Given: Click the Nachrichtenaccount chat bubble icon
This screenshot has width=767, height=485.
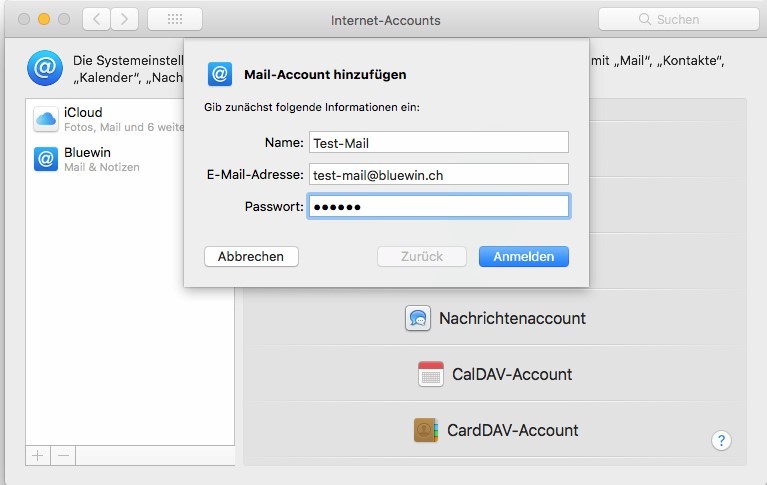Looking at the screenshot, I should coord(418,319).
